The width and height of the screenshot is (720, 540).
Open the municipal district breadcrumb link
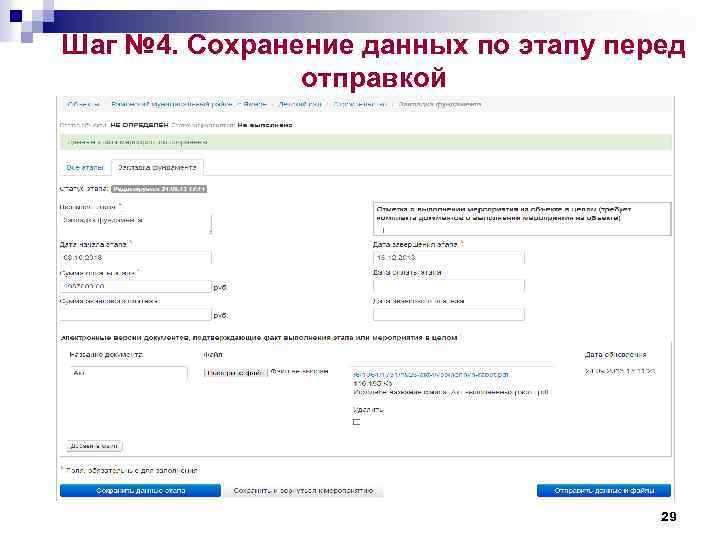(189, 105)
